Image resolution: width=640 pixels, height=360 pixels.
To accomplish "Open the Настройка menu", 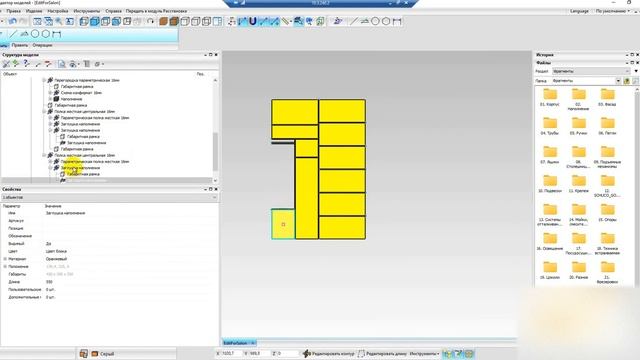I will pyautogui.click(x=58, y=11).
